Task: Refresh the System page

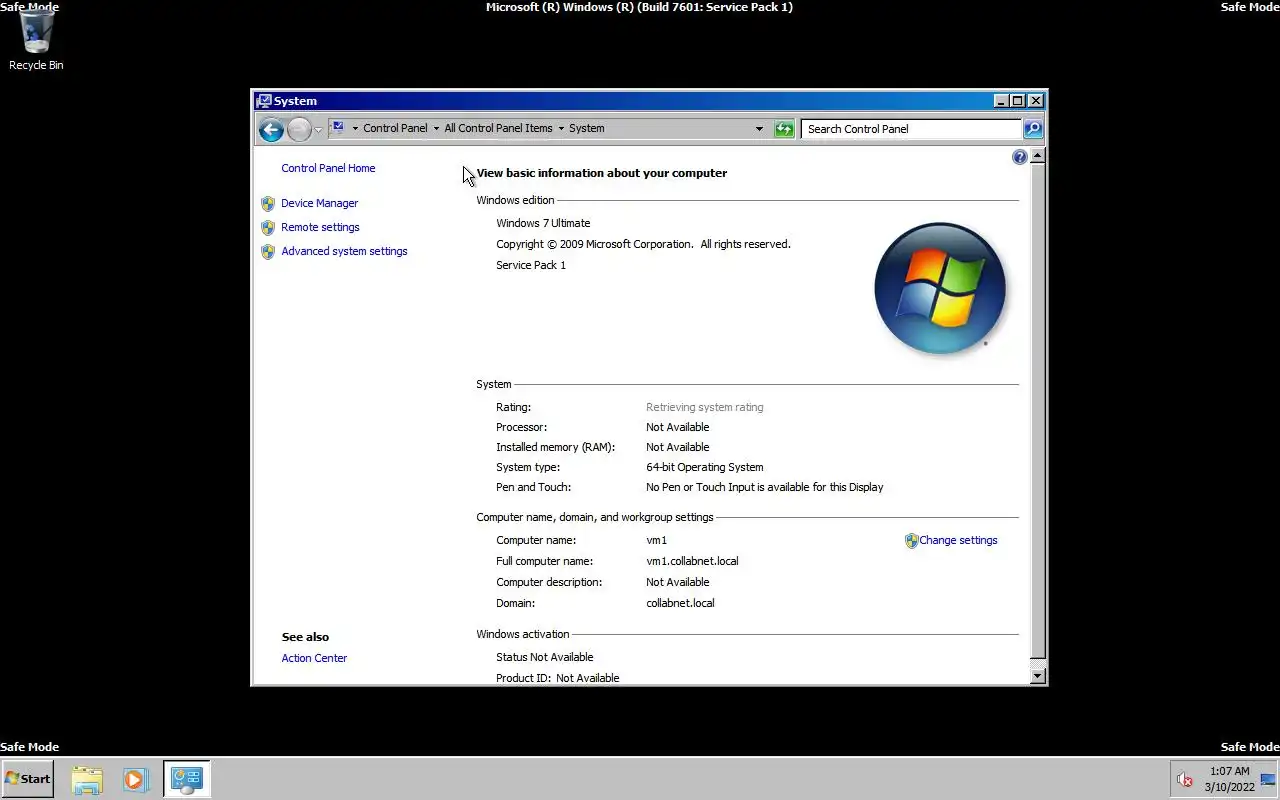Action: tap(784, 129)
